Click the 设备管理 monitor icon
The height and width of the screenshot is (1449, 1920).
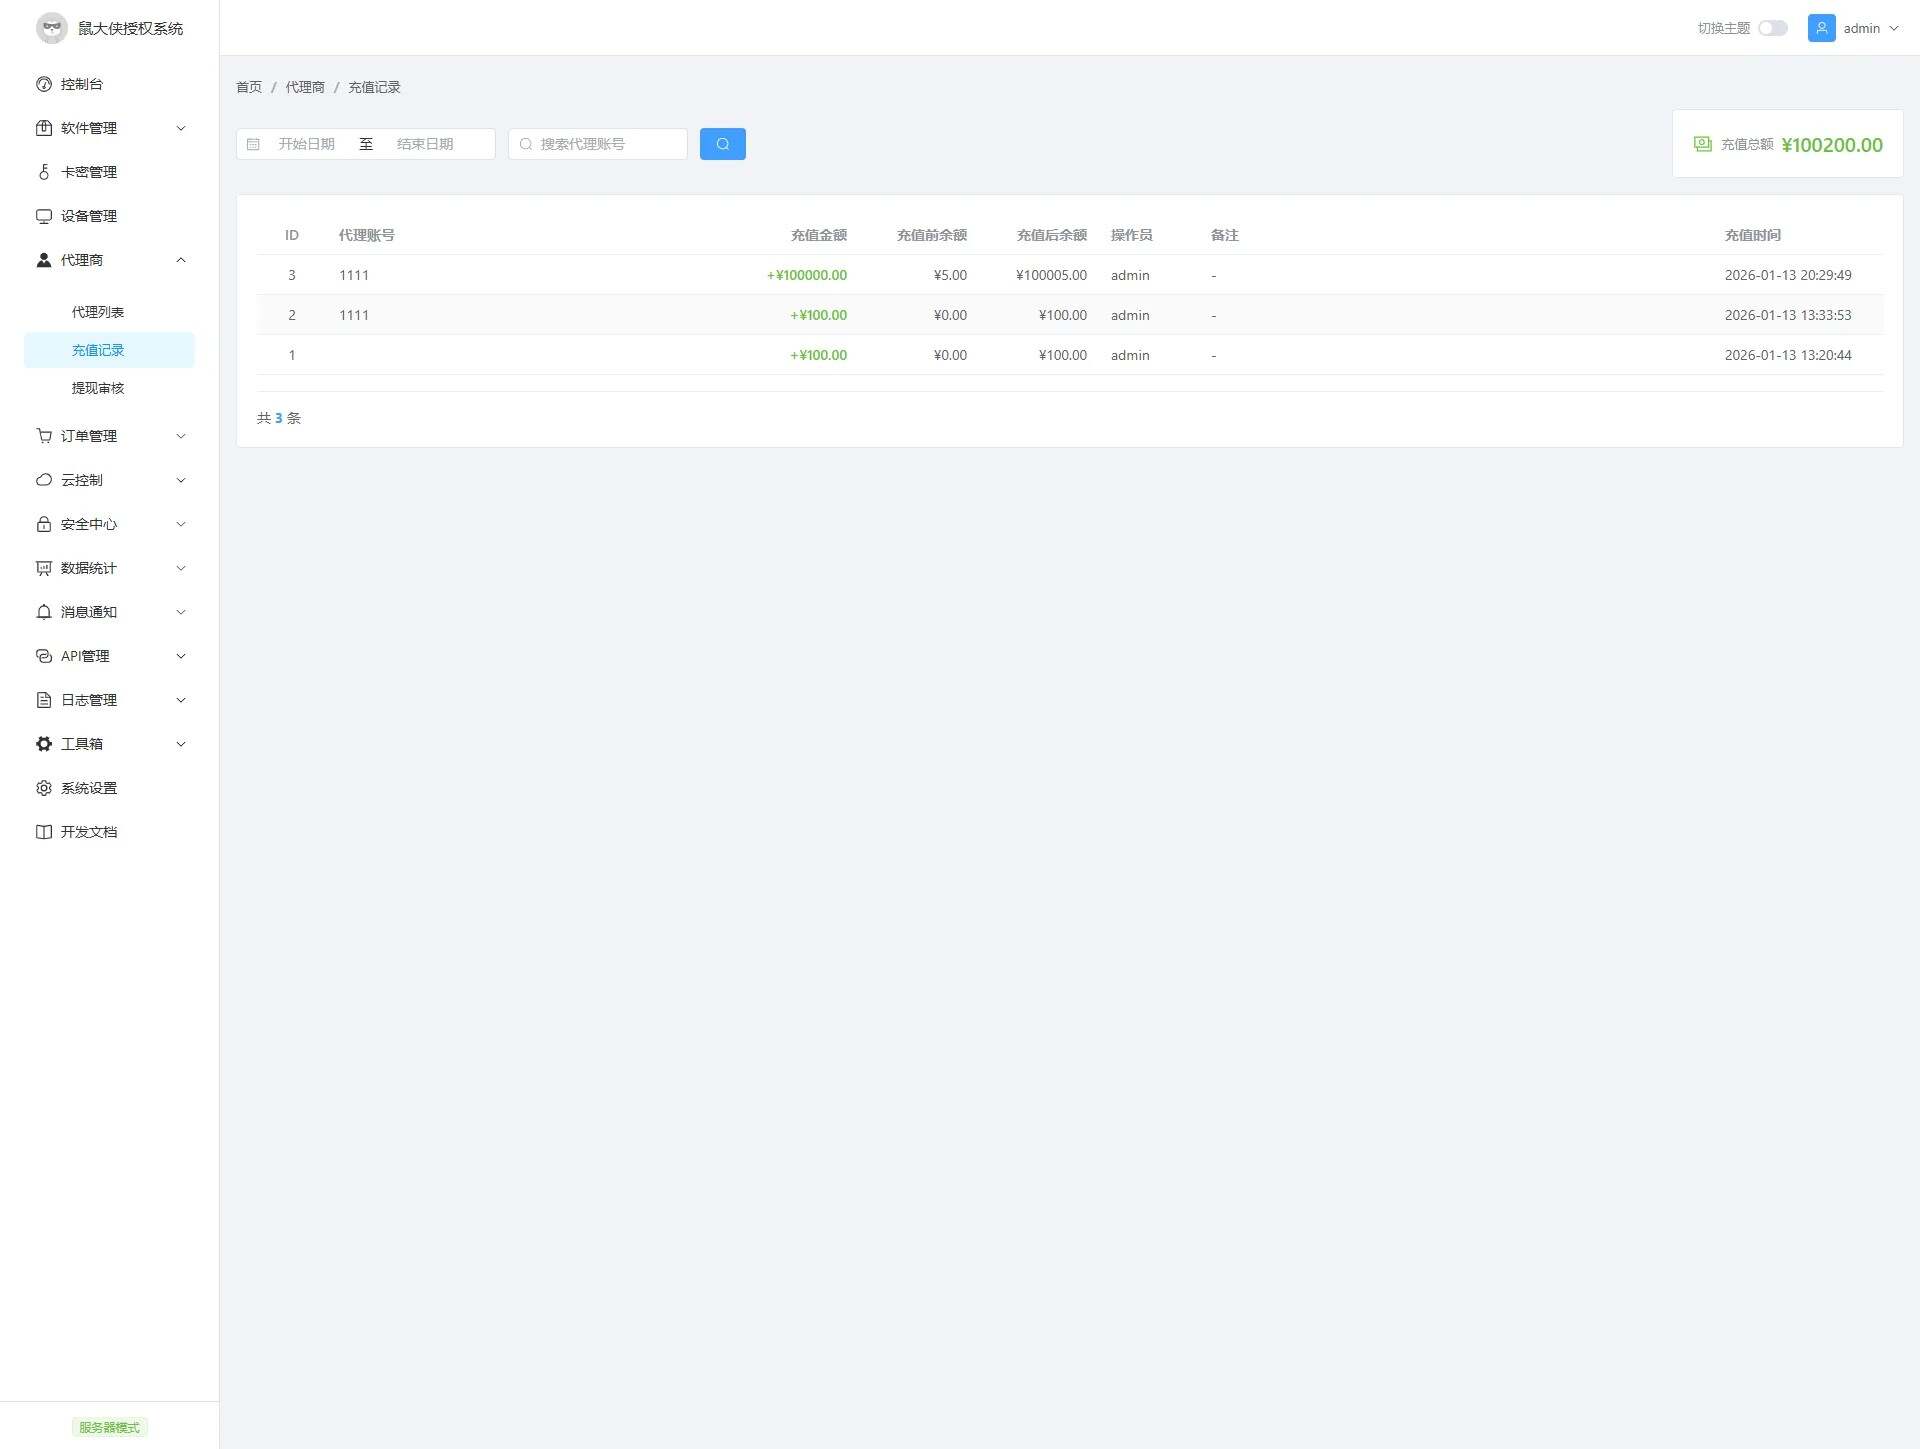(44, 216)
